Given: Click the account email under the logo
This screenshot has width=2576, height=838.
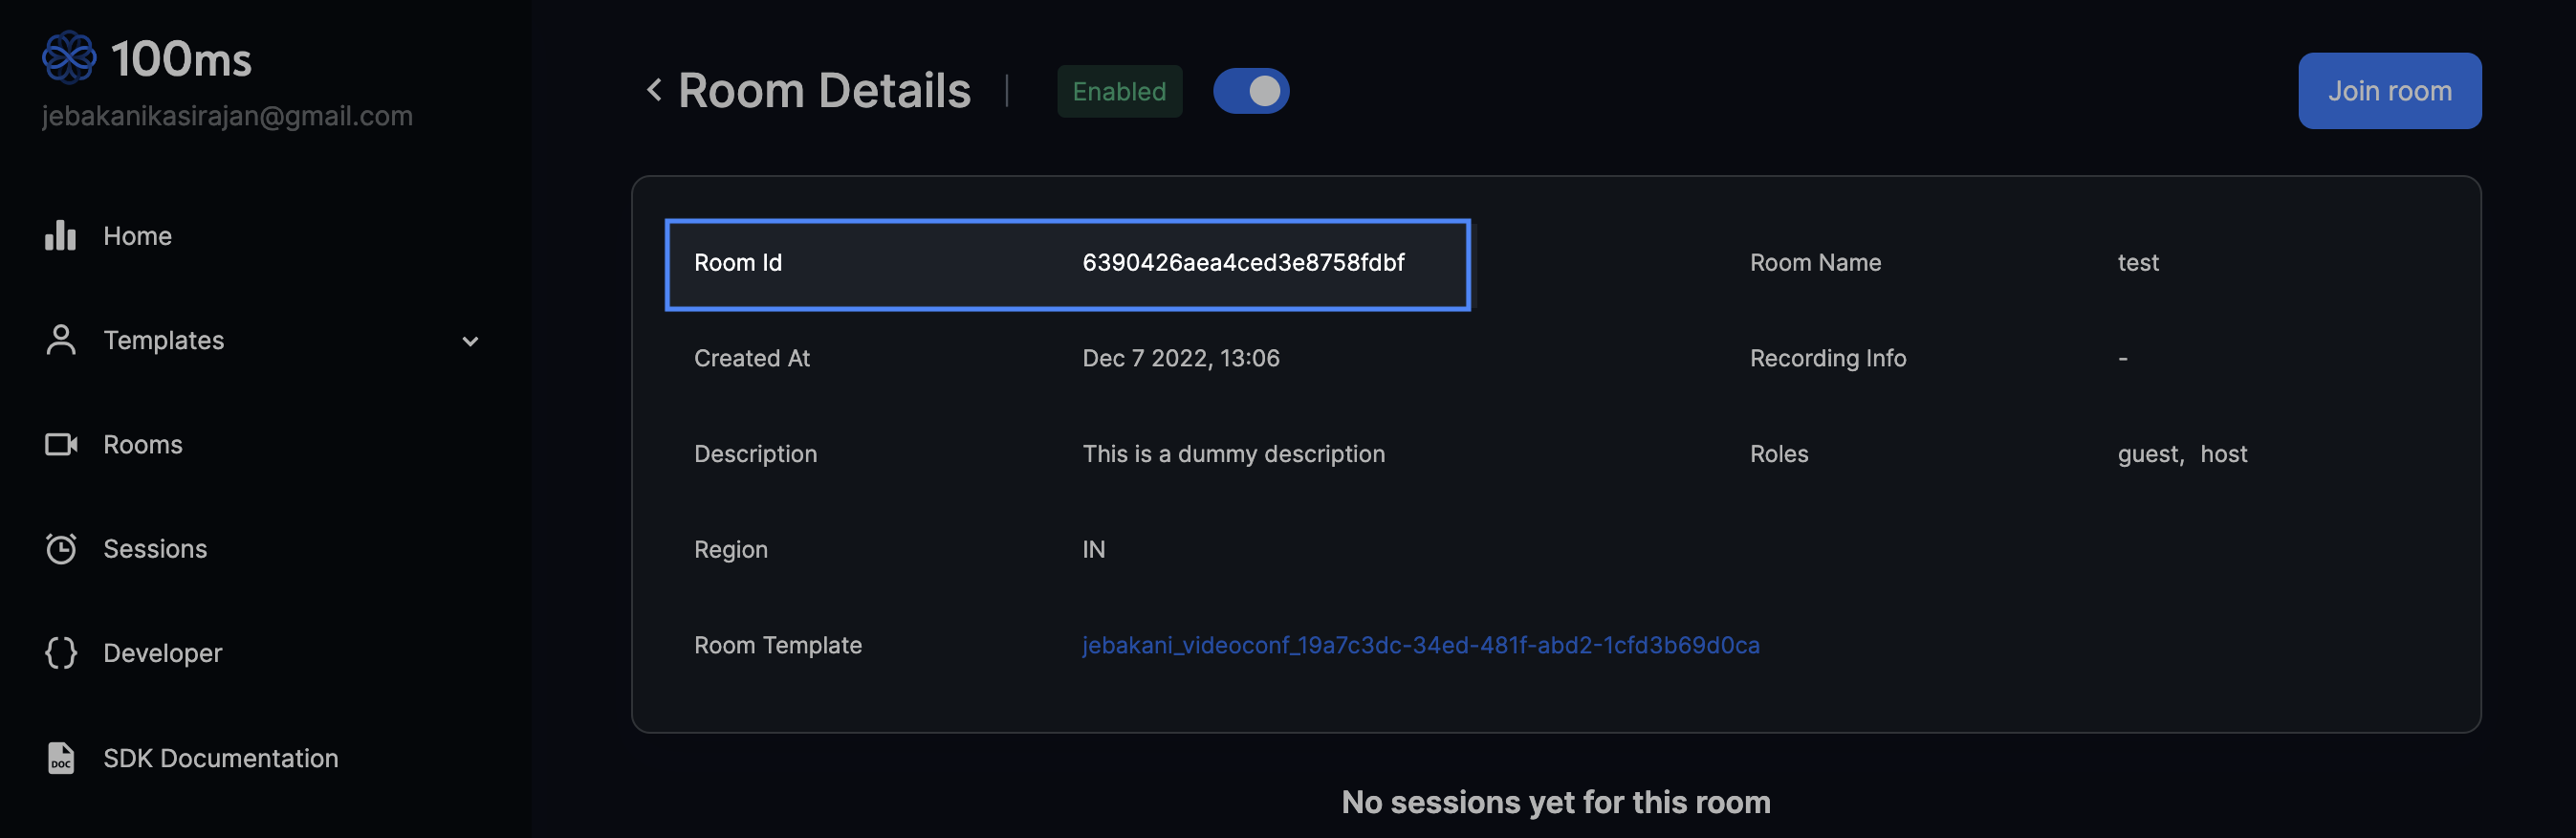Looking at the screenshot, I should [227, 116].
